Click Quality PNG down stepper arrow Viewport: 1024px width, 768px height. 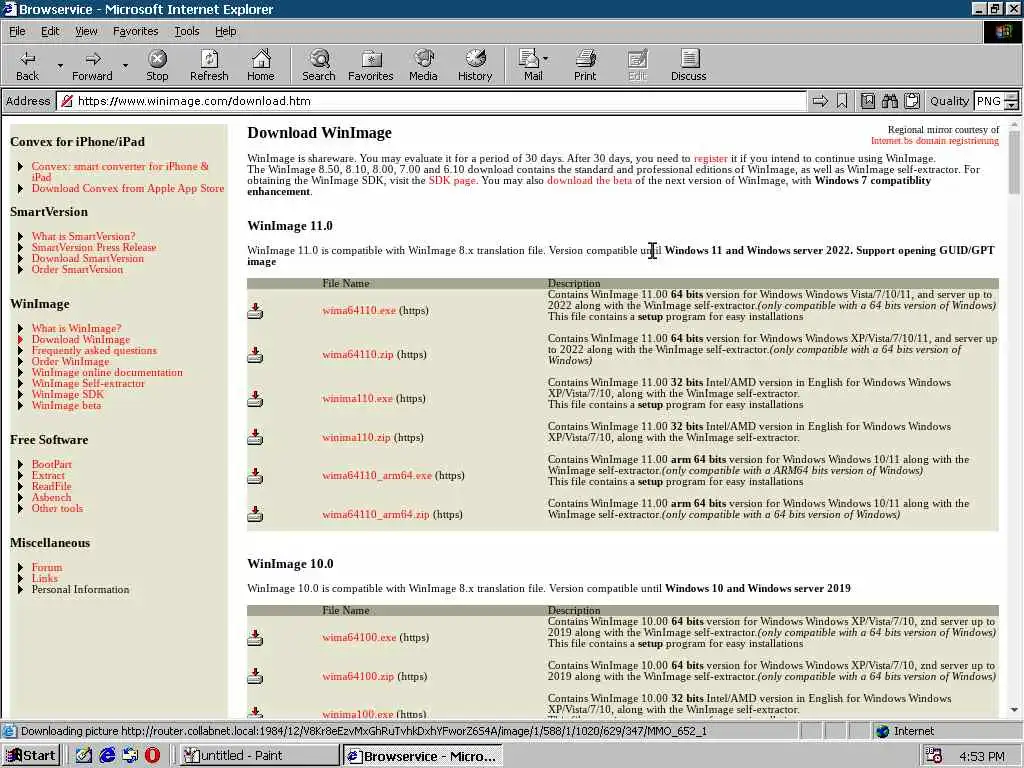point(1012,105)
